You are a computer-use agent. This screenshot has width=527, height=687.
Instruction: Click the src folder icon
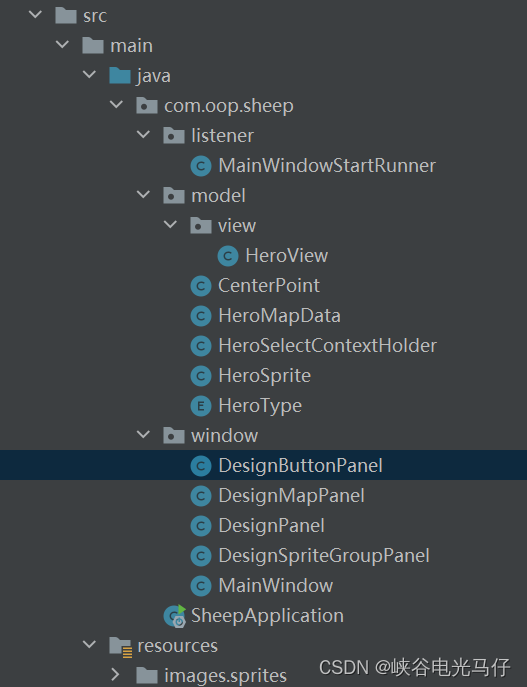tap(66, 15)
